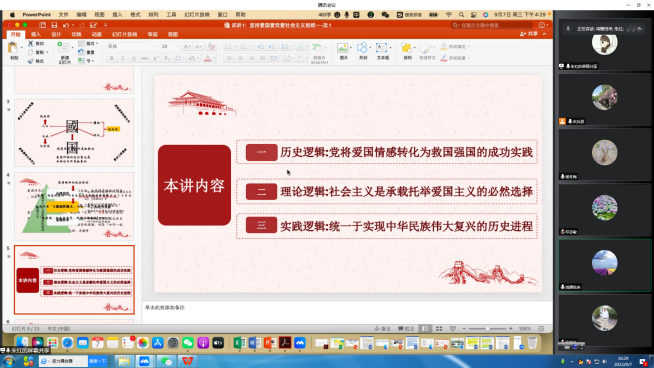654x368 pixels.
Task: Open the Transitions ribbon tab
Action: [x=76, y=34]
